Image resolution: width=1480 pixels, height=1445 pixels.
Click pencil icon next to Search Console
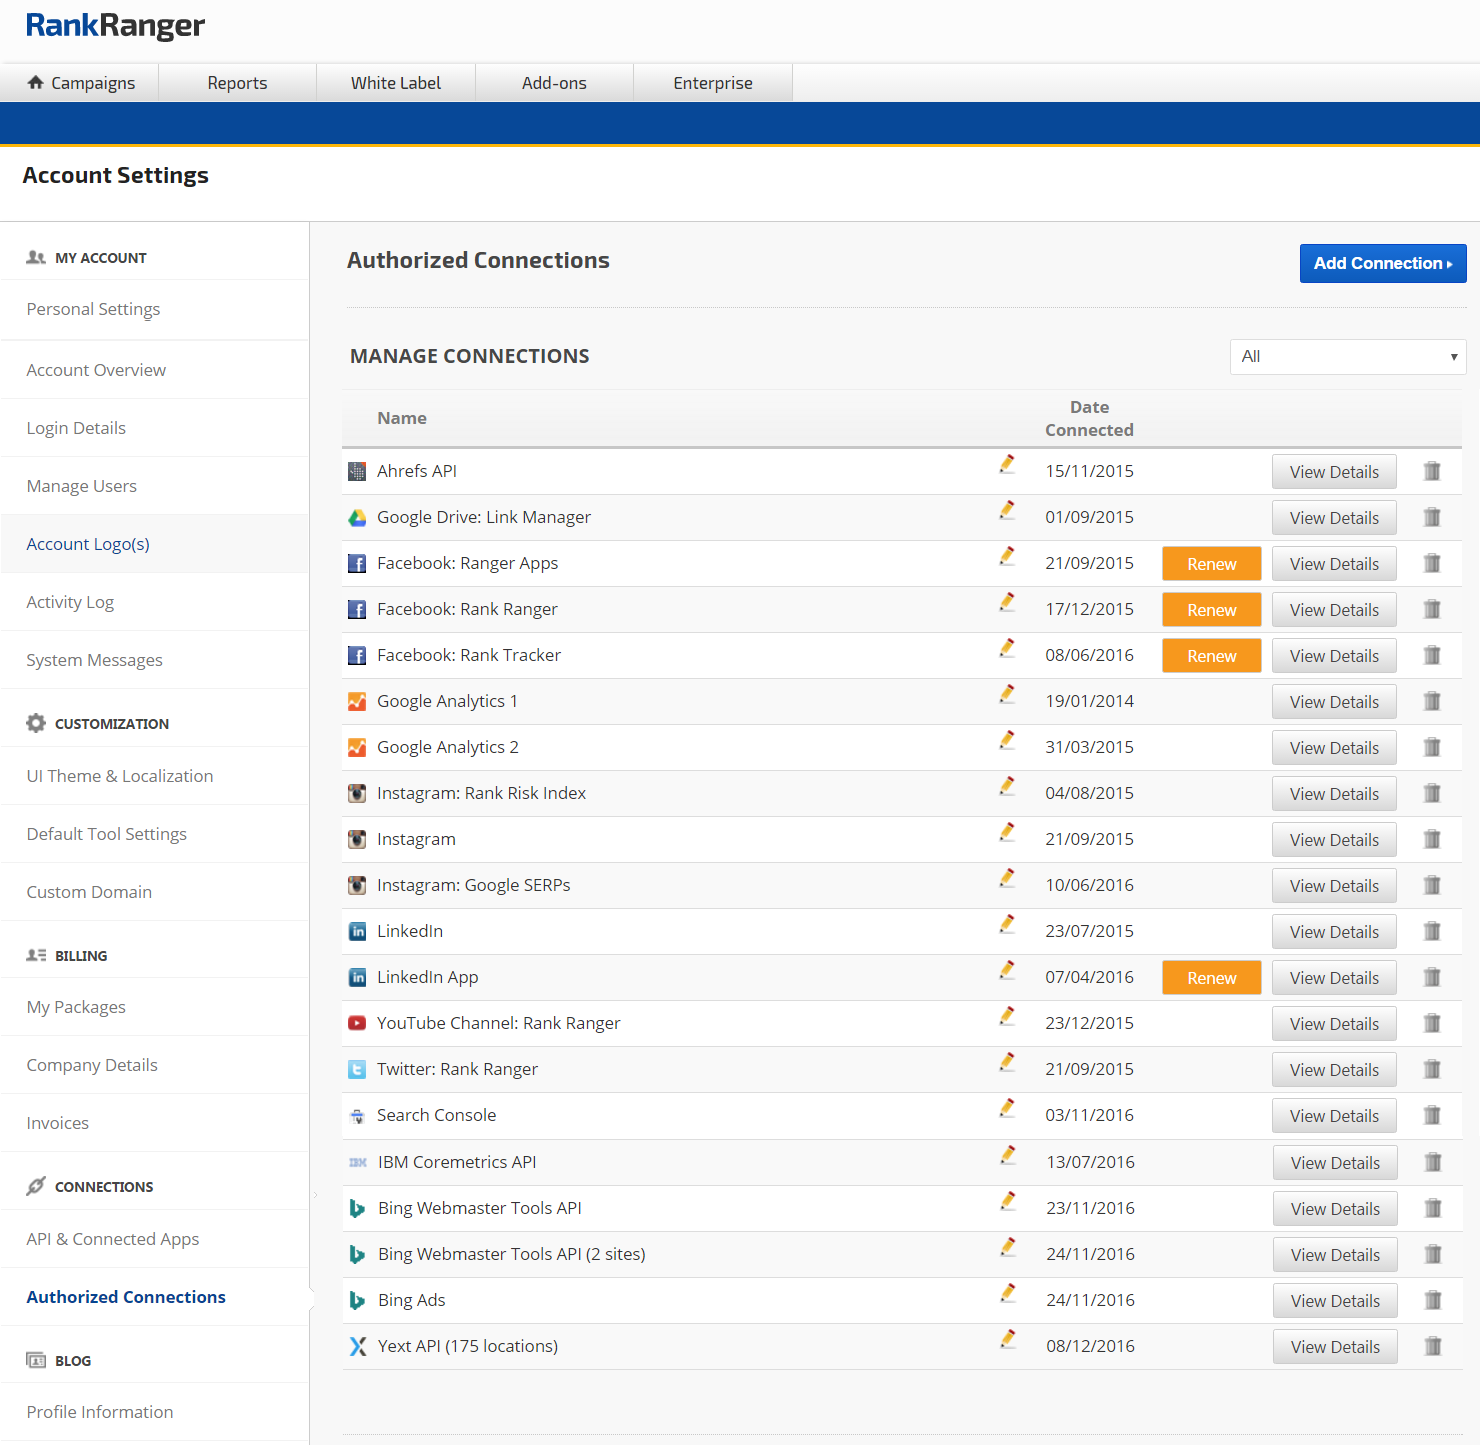coord(1007,1109)
